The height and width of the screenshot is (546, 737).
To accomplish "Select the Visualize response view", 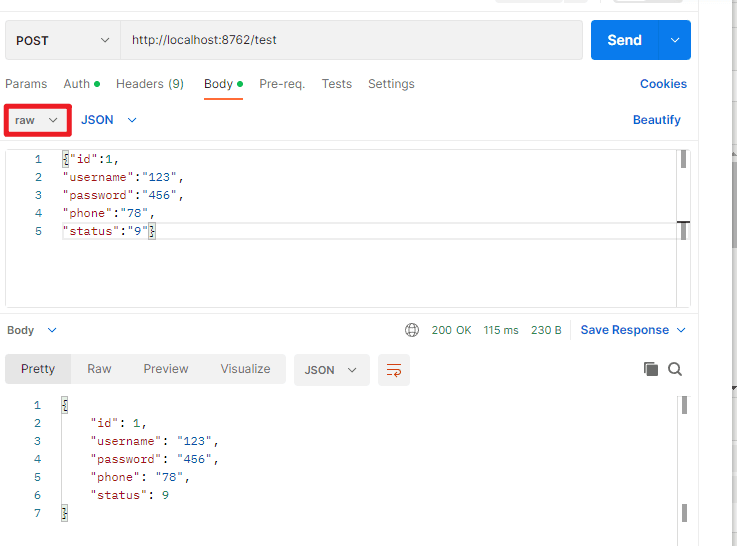I will click(245, 369).
